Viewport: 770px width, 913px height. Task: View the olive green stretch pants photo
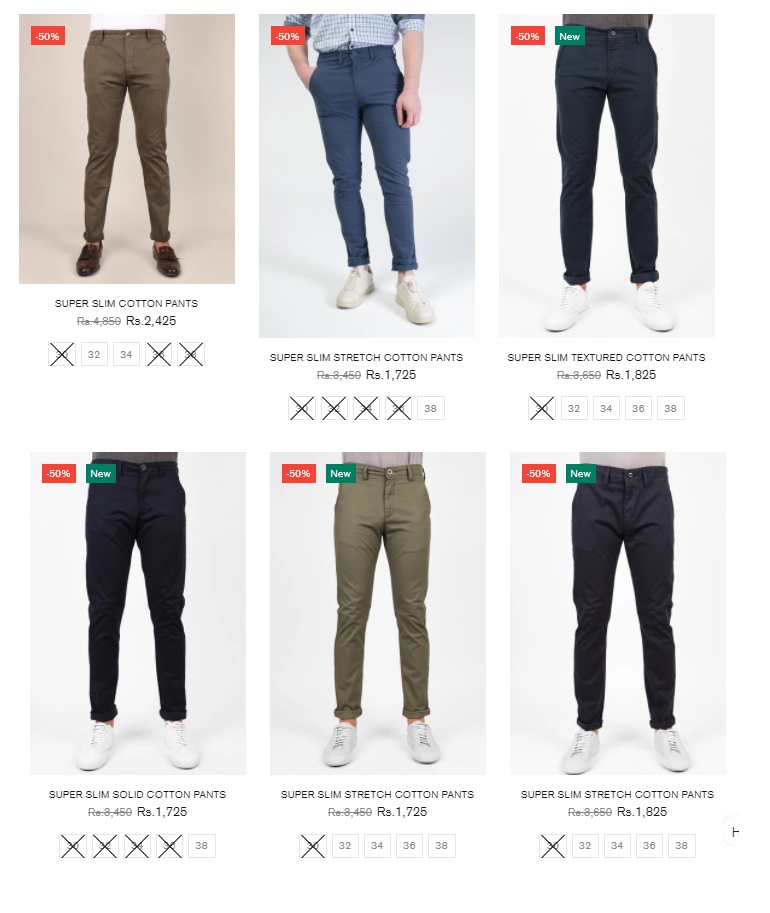(x=378, y=613)
